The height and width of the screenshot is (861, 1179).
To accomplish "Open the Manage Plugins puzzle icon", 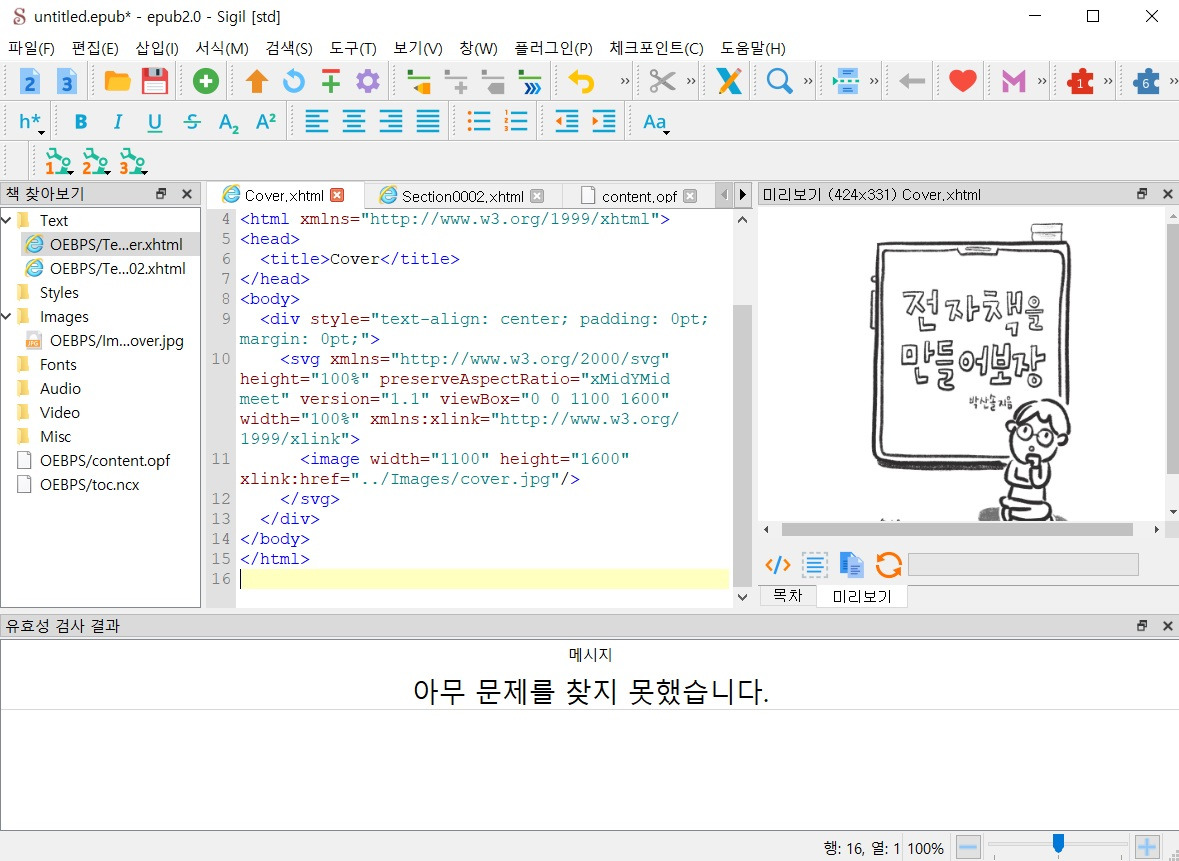I will 1083,81.
